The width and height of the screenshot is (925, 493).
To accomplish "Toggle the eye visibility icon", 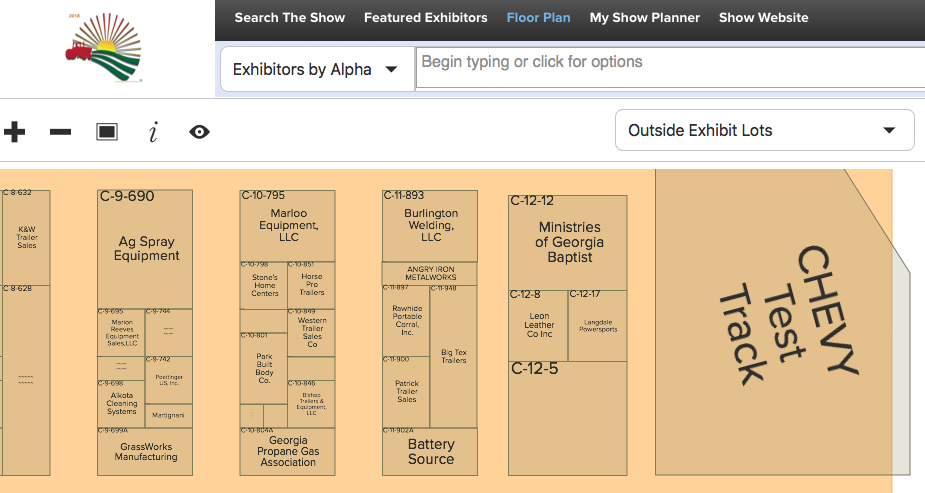I will point(199,132).
